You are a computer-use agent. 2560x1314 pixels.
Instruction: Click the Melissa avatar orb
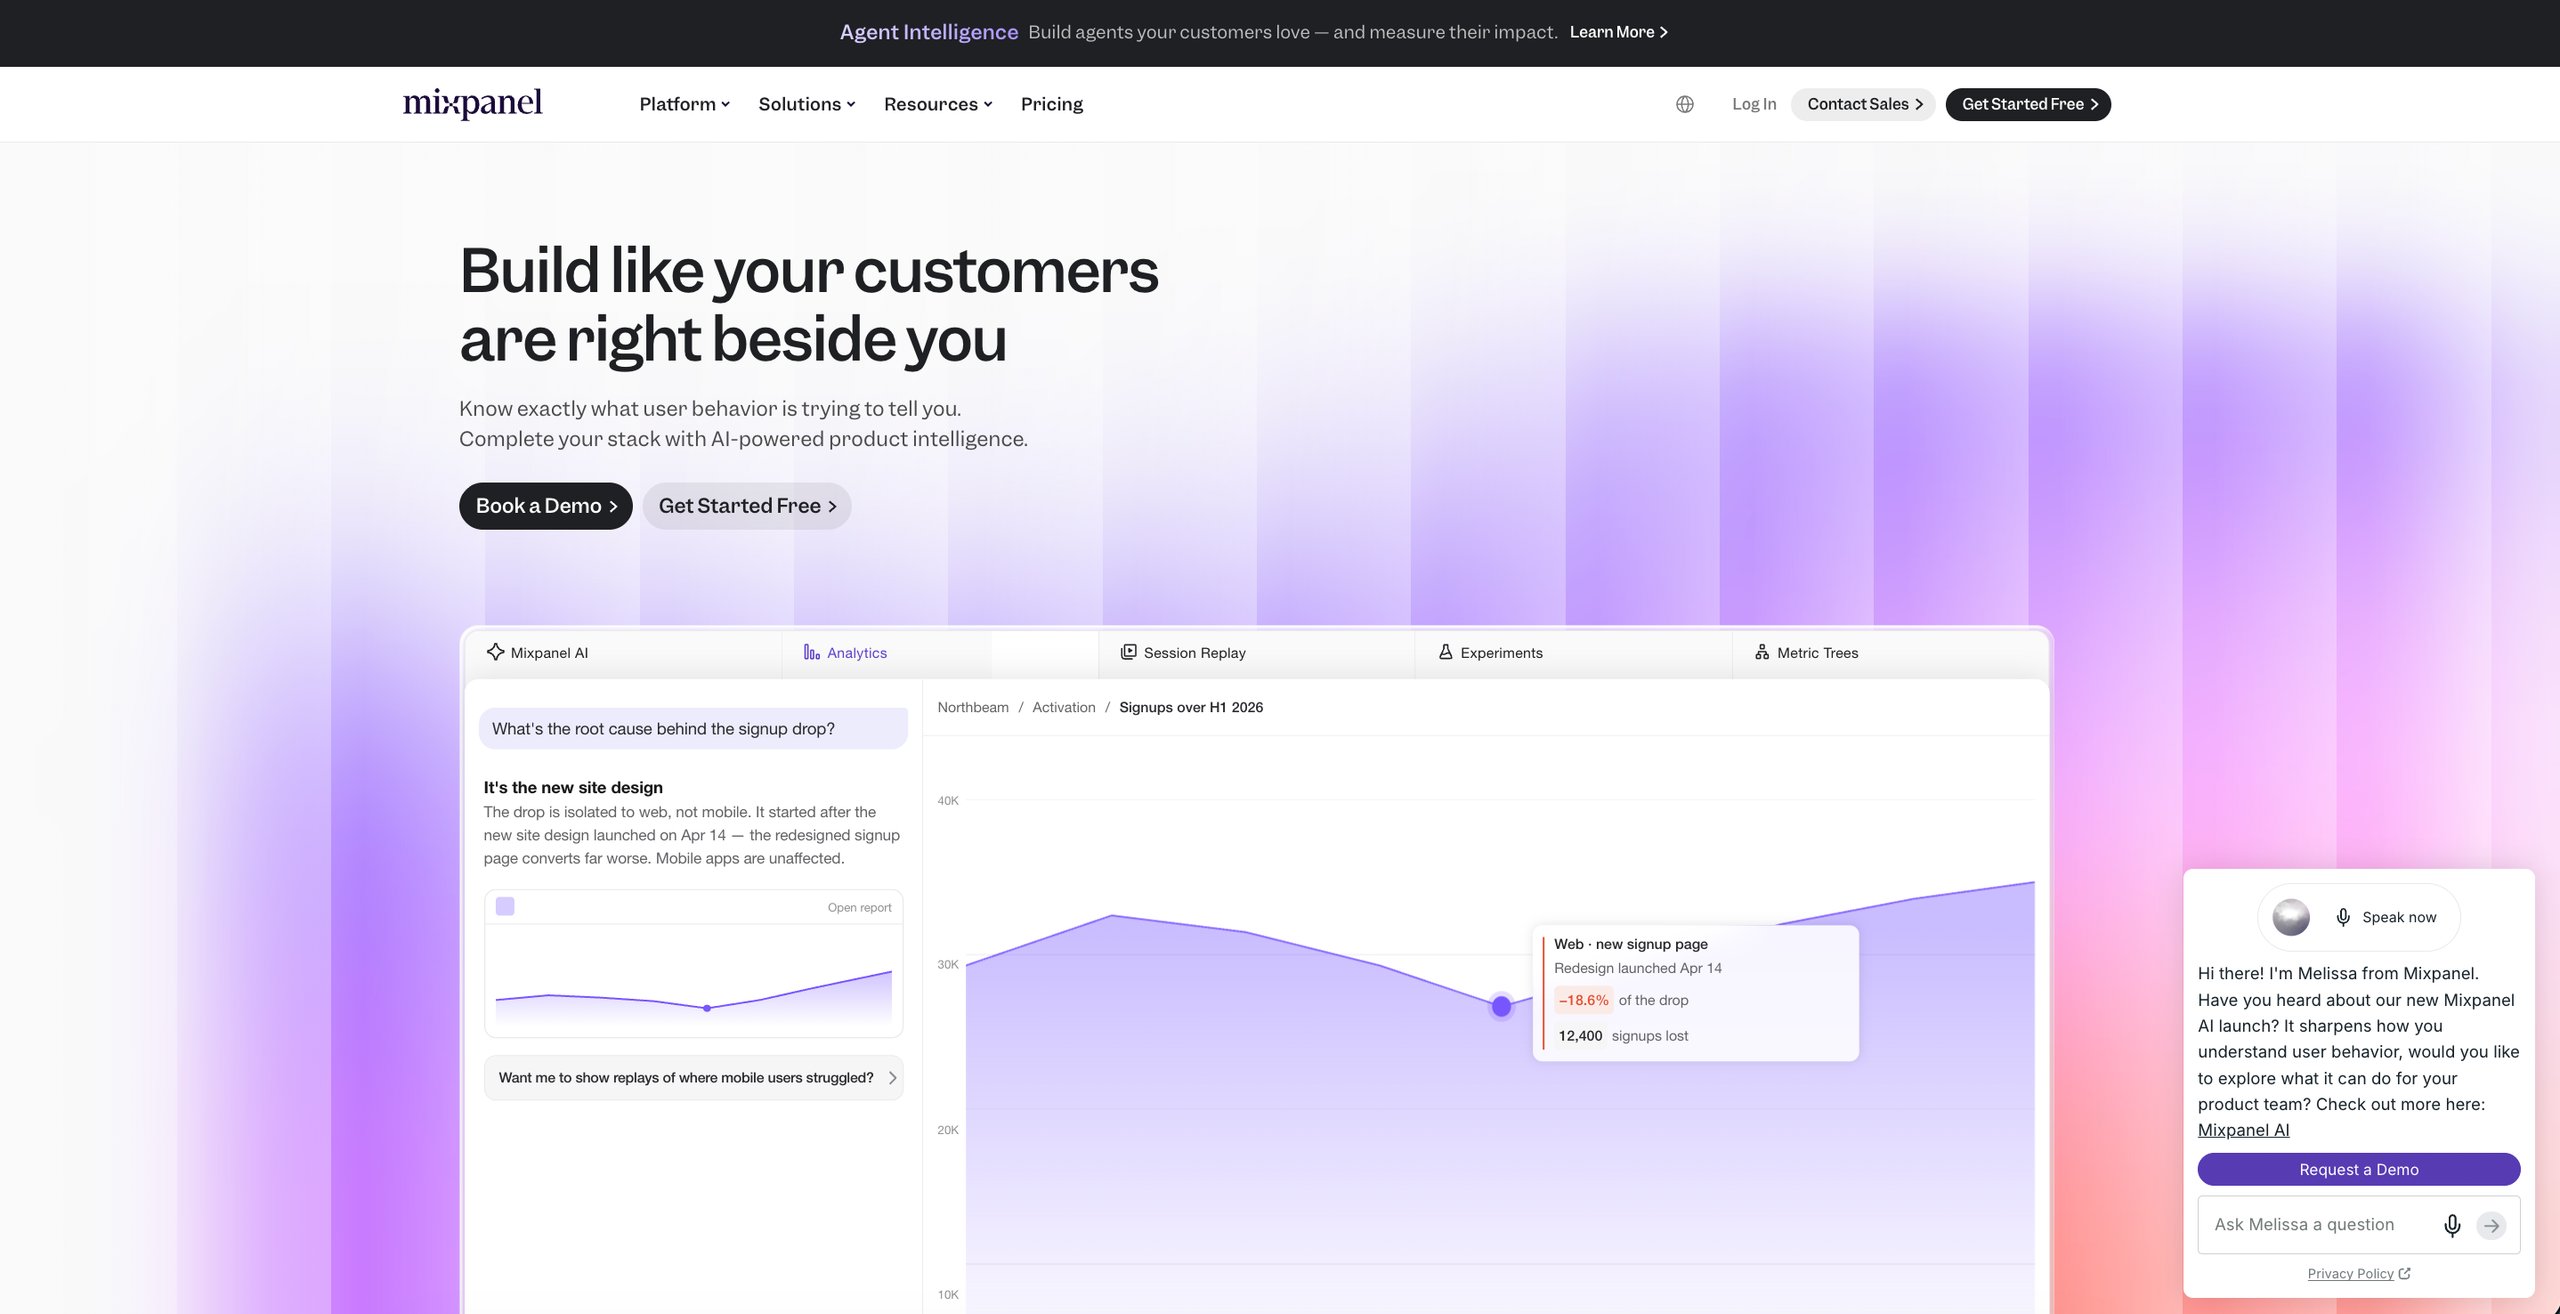point(2291,917)
